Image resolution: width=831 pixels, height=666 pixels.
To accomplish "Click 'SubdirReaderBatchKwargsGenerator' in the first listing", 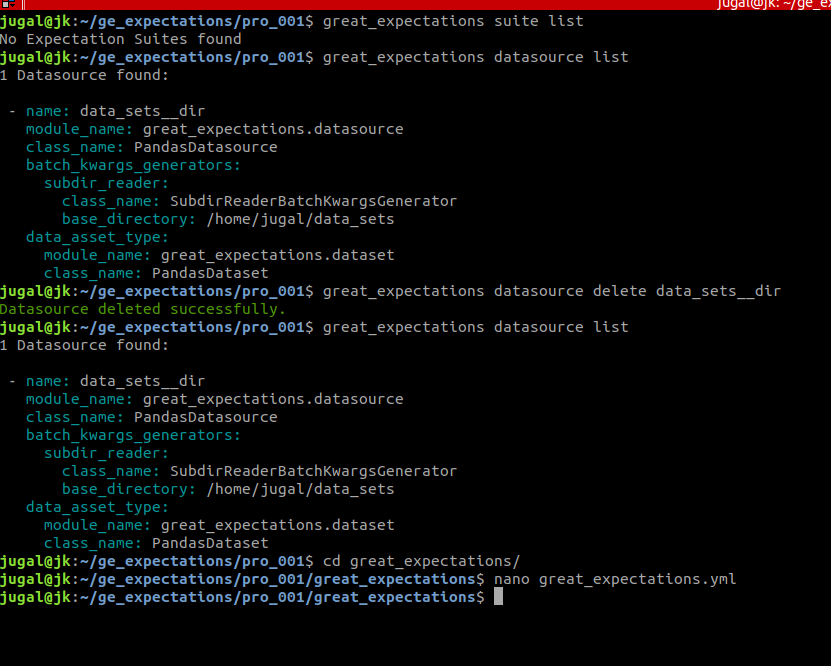I will pos(313,201).
